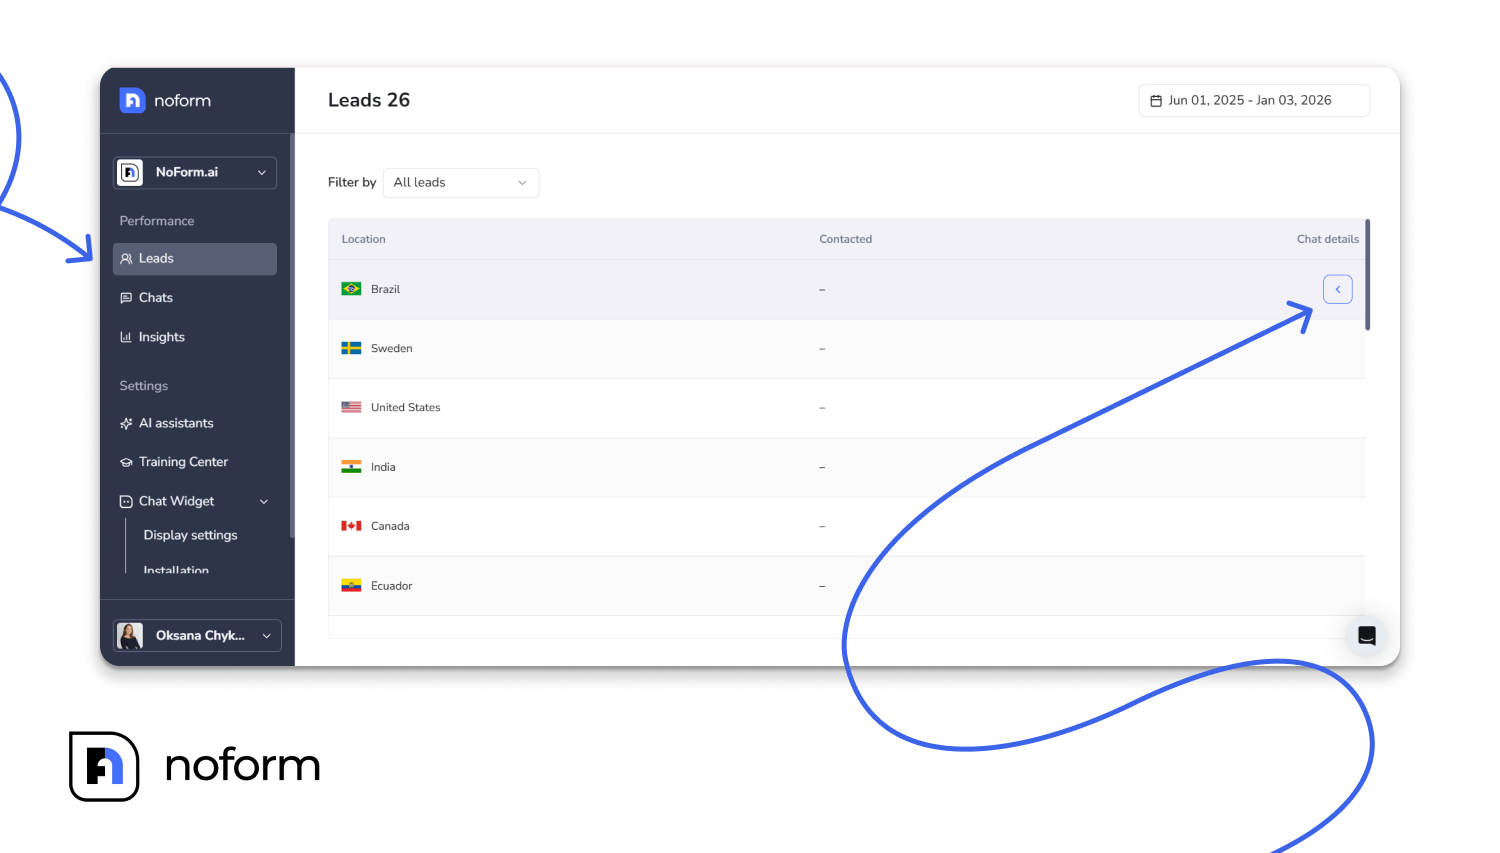Open the All leads filter dropdown
The height and width of the screenshot is (853, 1500).
pyautogui.click(x=461, y=183)
